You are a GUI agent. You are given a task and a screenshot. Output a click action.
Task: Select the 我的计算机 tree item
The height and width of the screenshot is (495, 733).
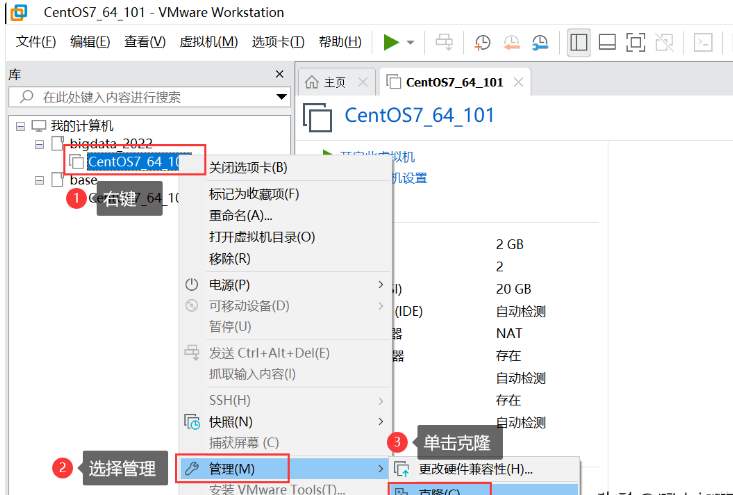point(82,126)
